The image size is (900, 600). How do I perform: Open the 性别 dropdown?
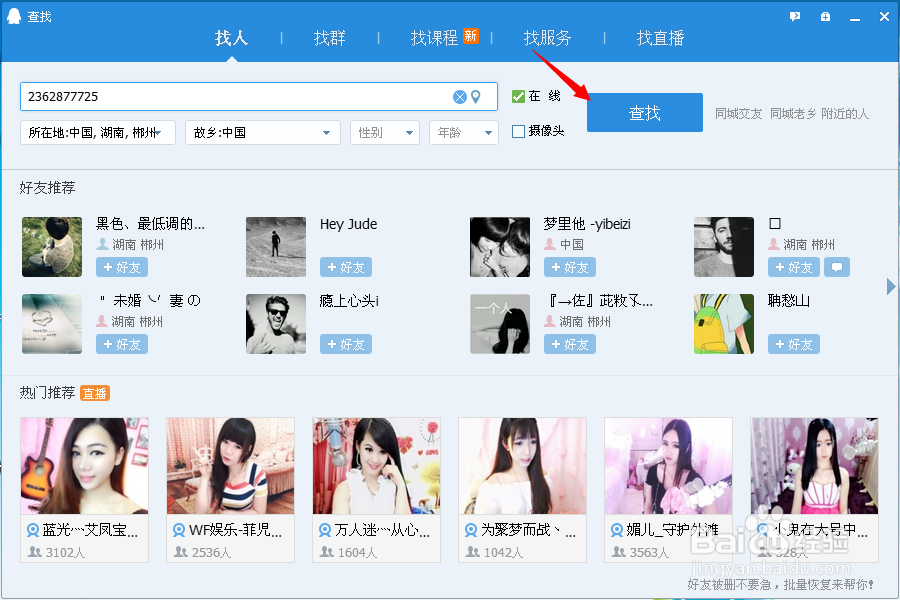pyautogui.click(x=385, y=132)
